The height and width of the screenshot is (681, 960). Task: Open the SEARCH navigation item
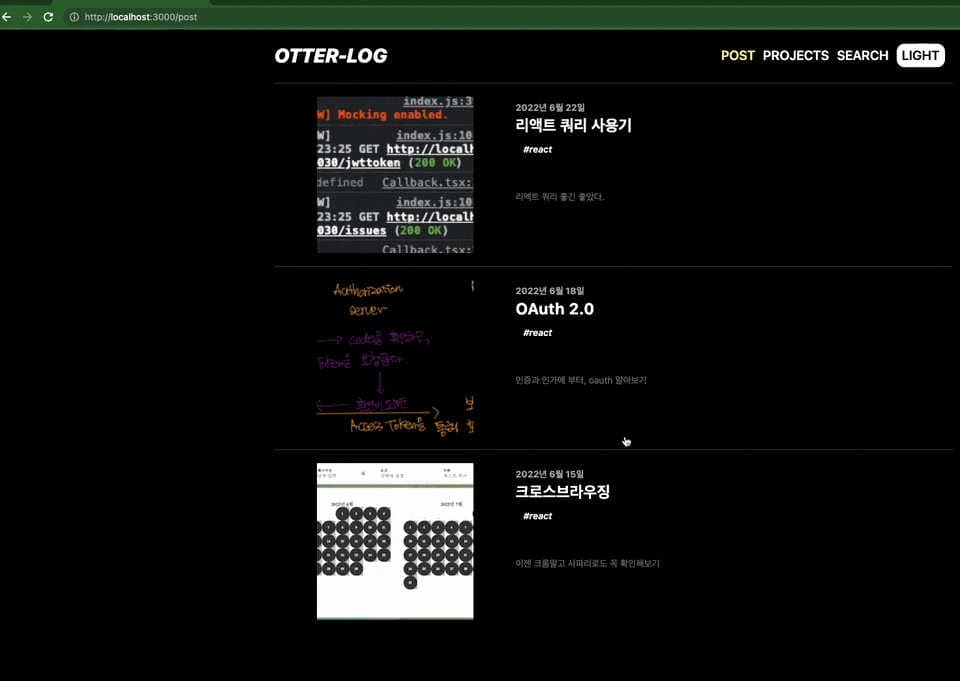click(x=862, y=56)
